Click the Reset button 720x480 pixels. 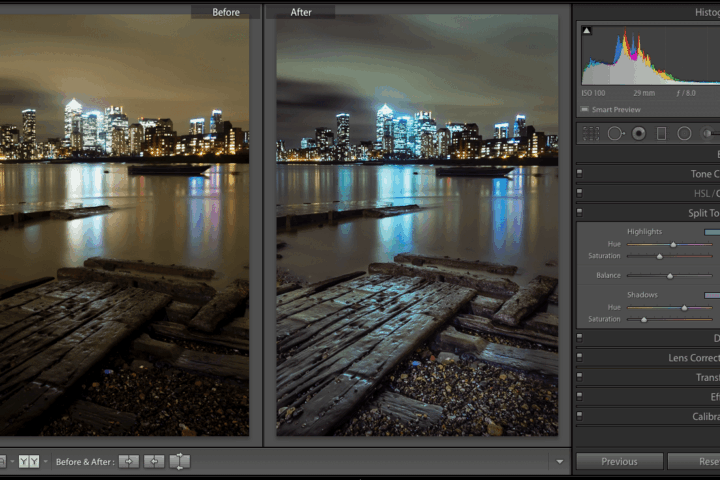[x=694, y=461]
